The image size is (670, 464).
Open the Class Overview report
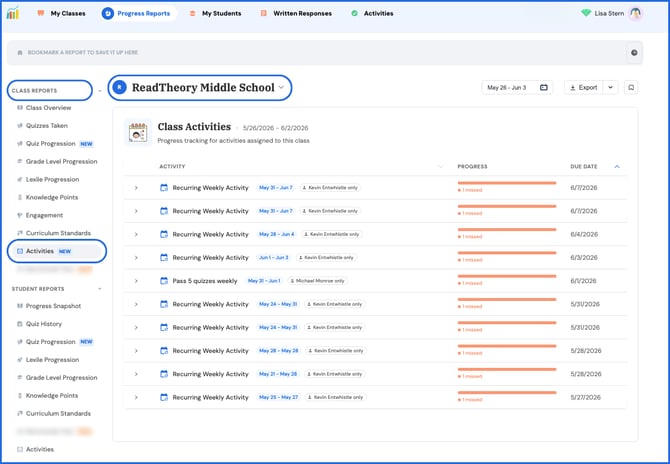click(48, 108)
